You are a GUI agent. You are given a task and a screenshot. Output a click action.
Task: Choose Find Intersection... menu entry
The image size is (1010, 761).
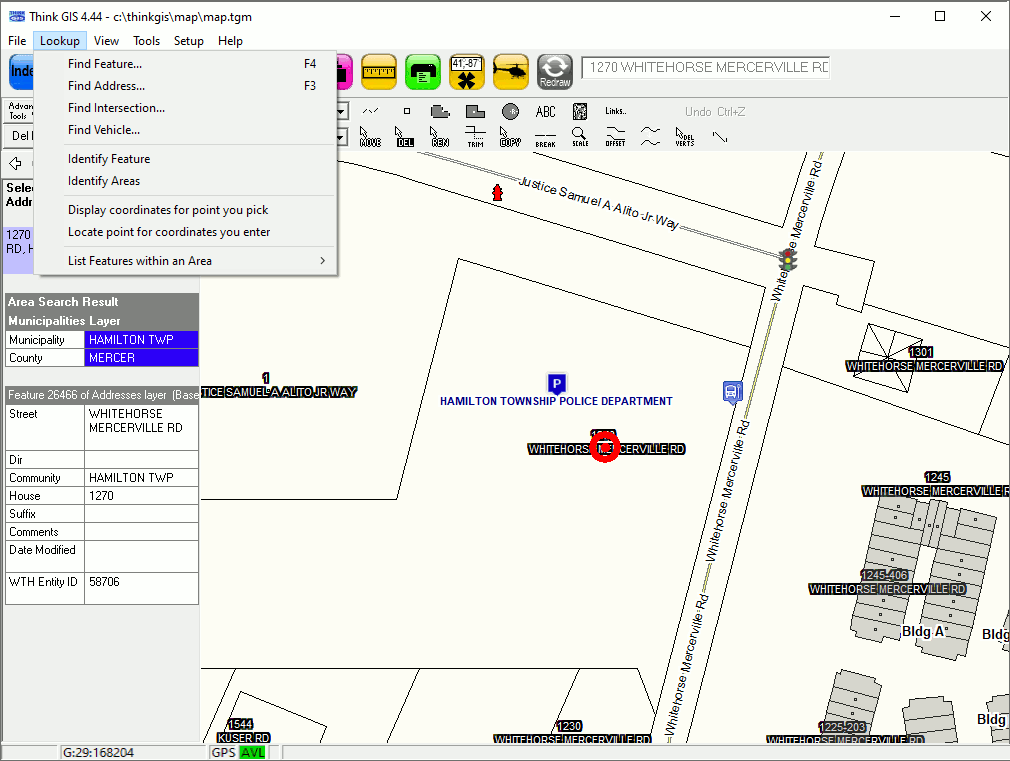[186, 108]
